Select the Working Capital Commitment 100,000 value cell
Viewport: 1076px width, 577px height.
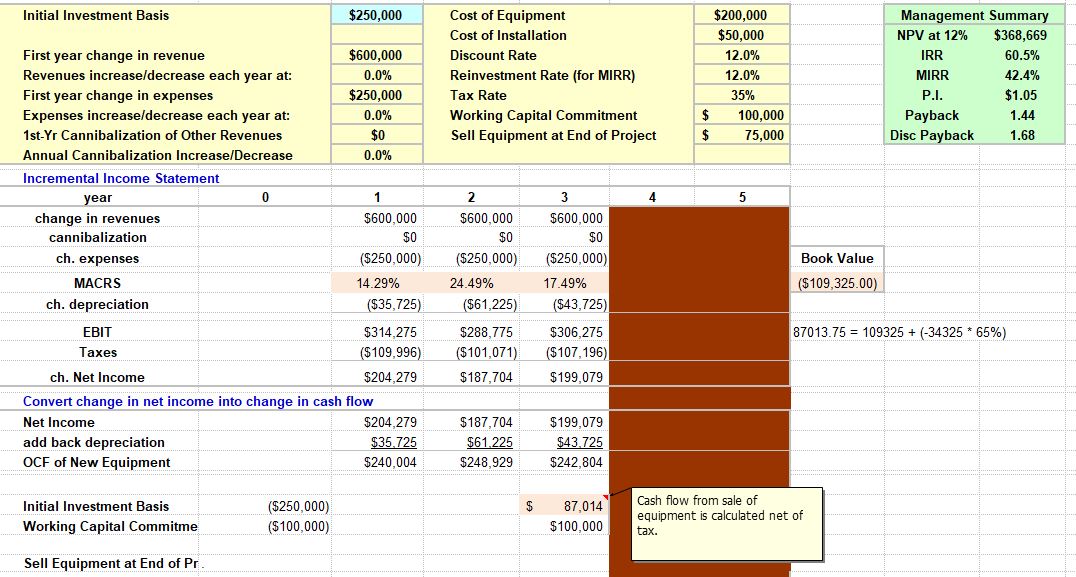[742, 115]
